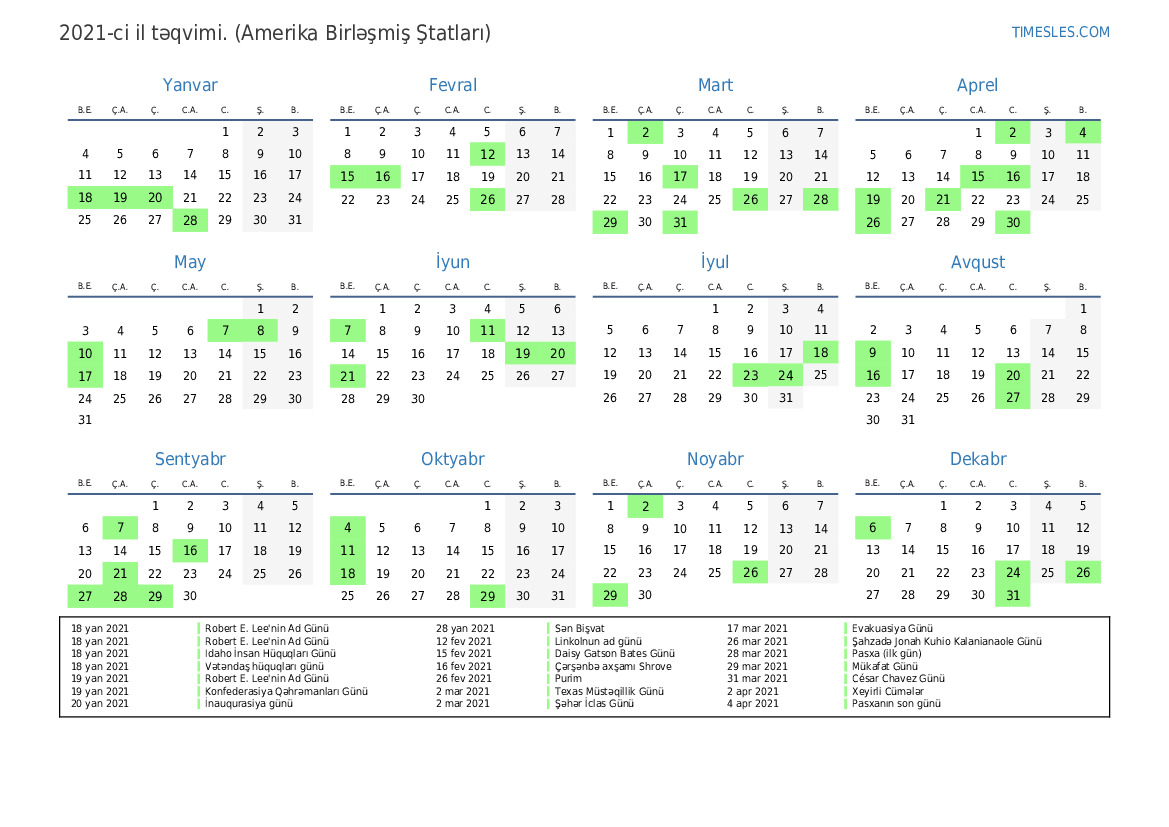Click highlighted day 17 in Mart

[x=680, y=176]
